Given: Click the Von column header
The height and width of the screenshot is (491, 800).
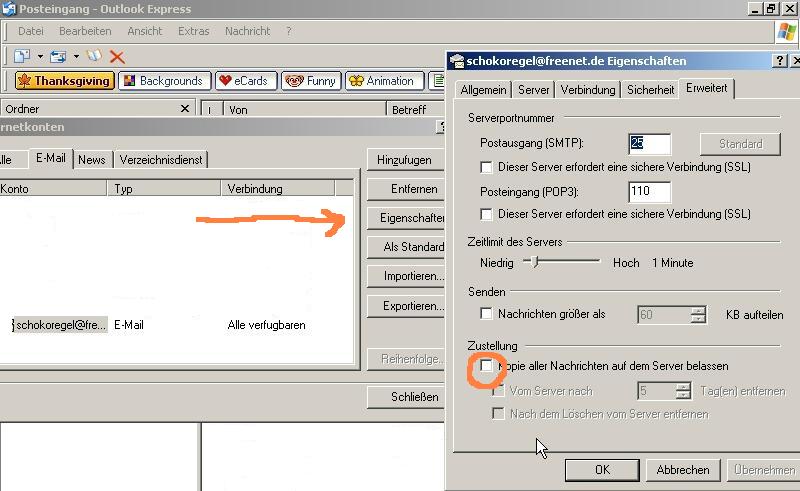Looking at the screenshot, I should point(305,109).
